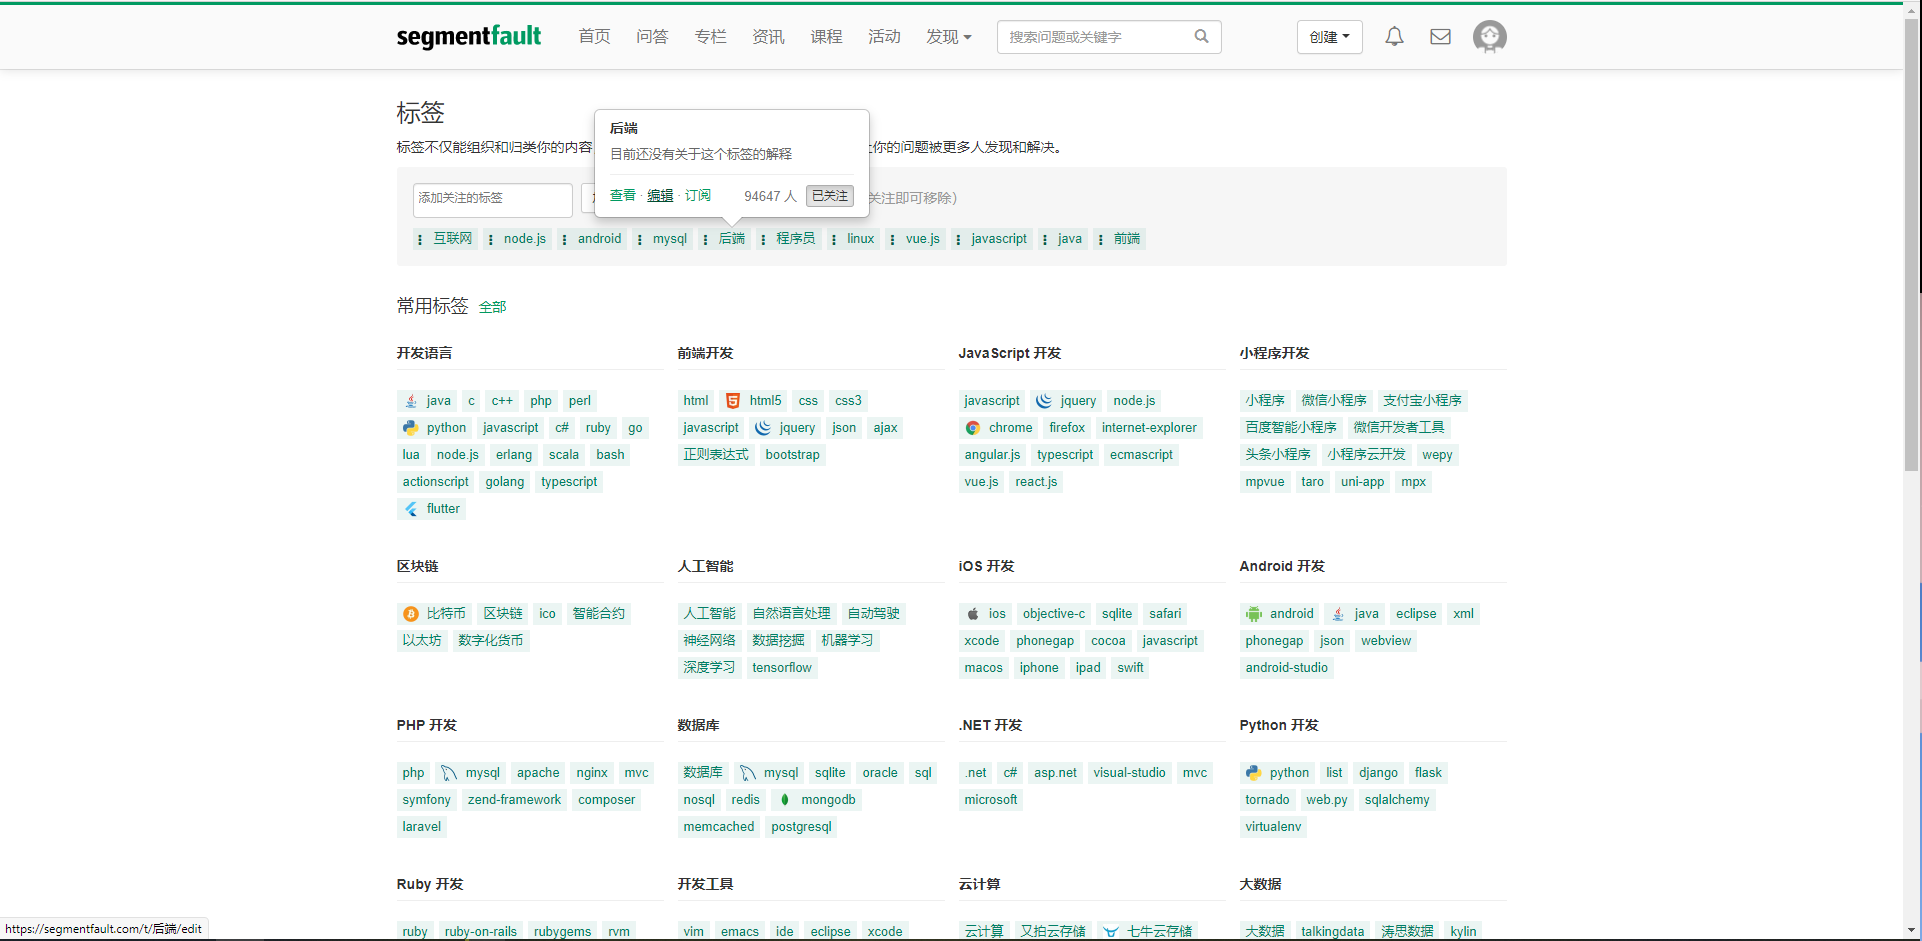Click the jQuery logo in 前端开发 section
1922x941 pixels.
click(763, 428)
